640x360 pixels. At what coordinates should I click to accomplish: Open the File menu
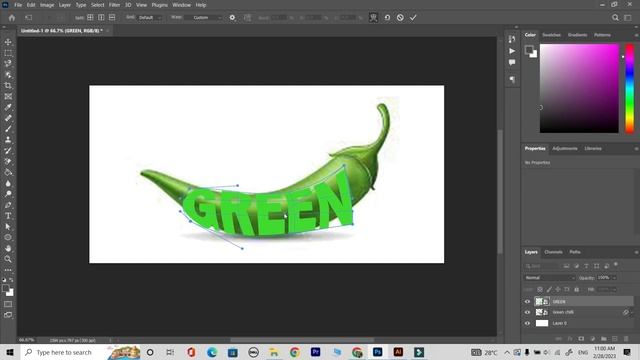point(18,5)
